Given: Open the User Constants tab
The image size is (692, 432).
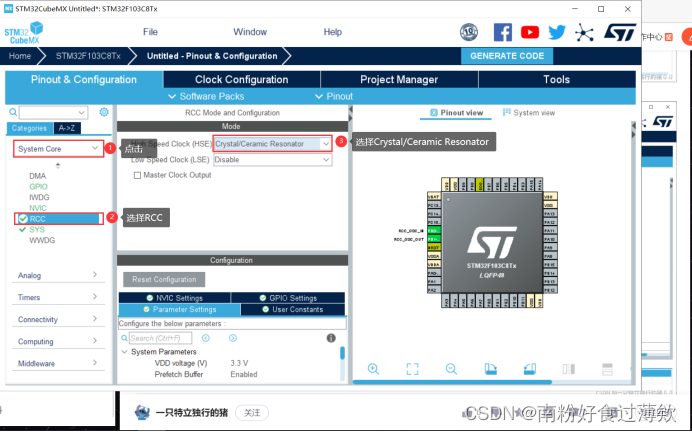Looking at the screenshot, I should click(293, 310).
